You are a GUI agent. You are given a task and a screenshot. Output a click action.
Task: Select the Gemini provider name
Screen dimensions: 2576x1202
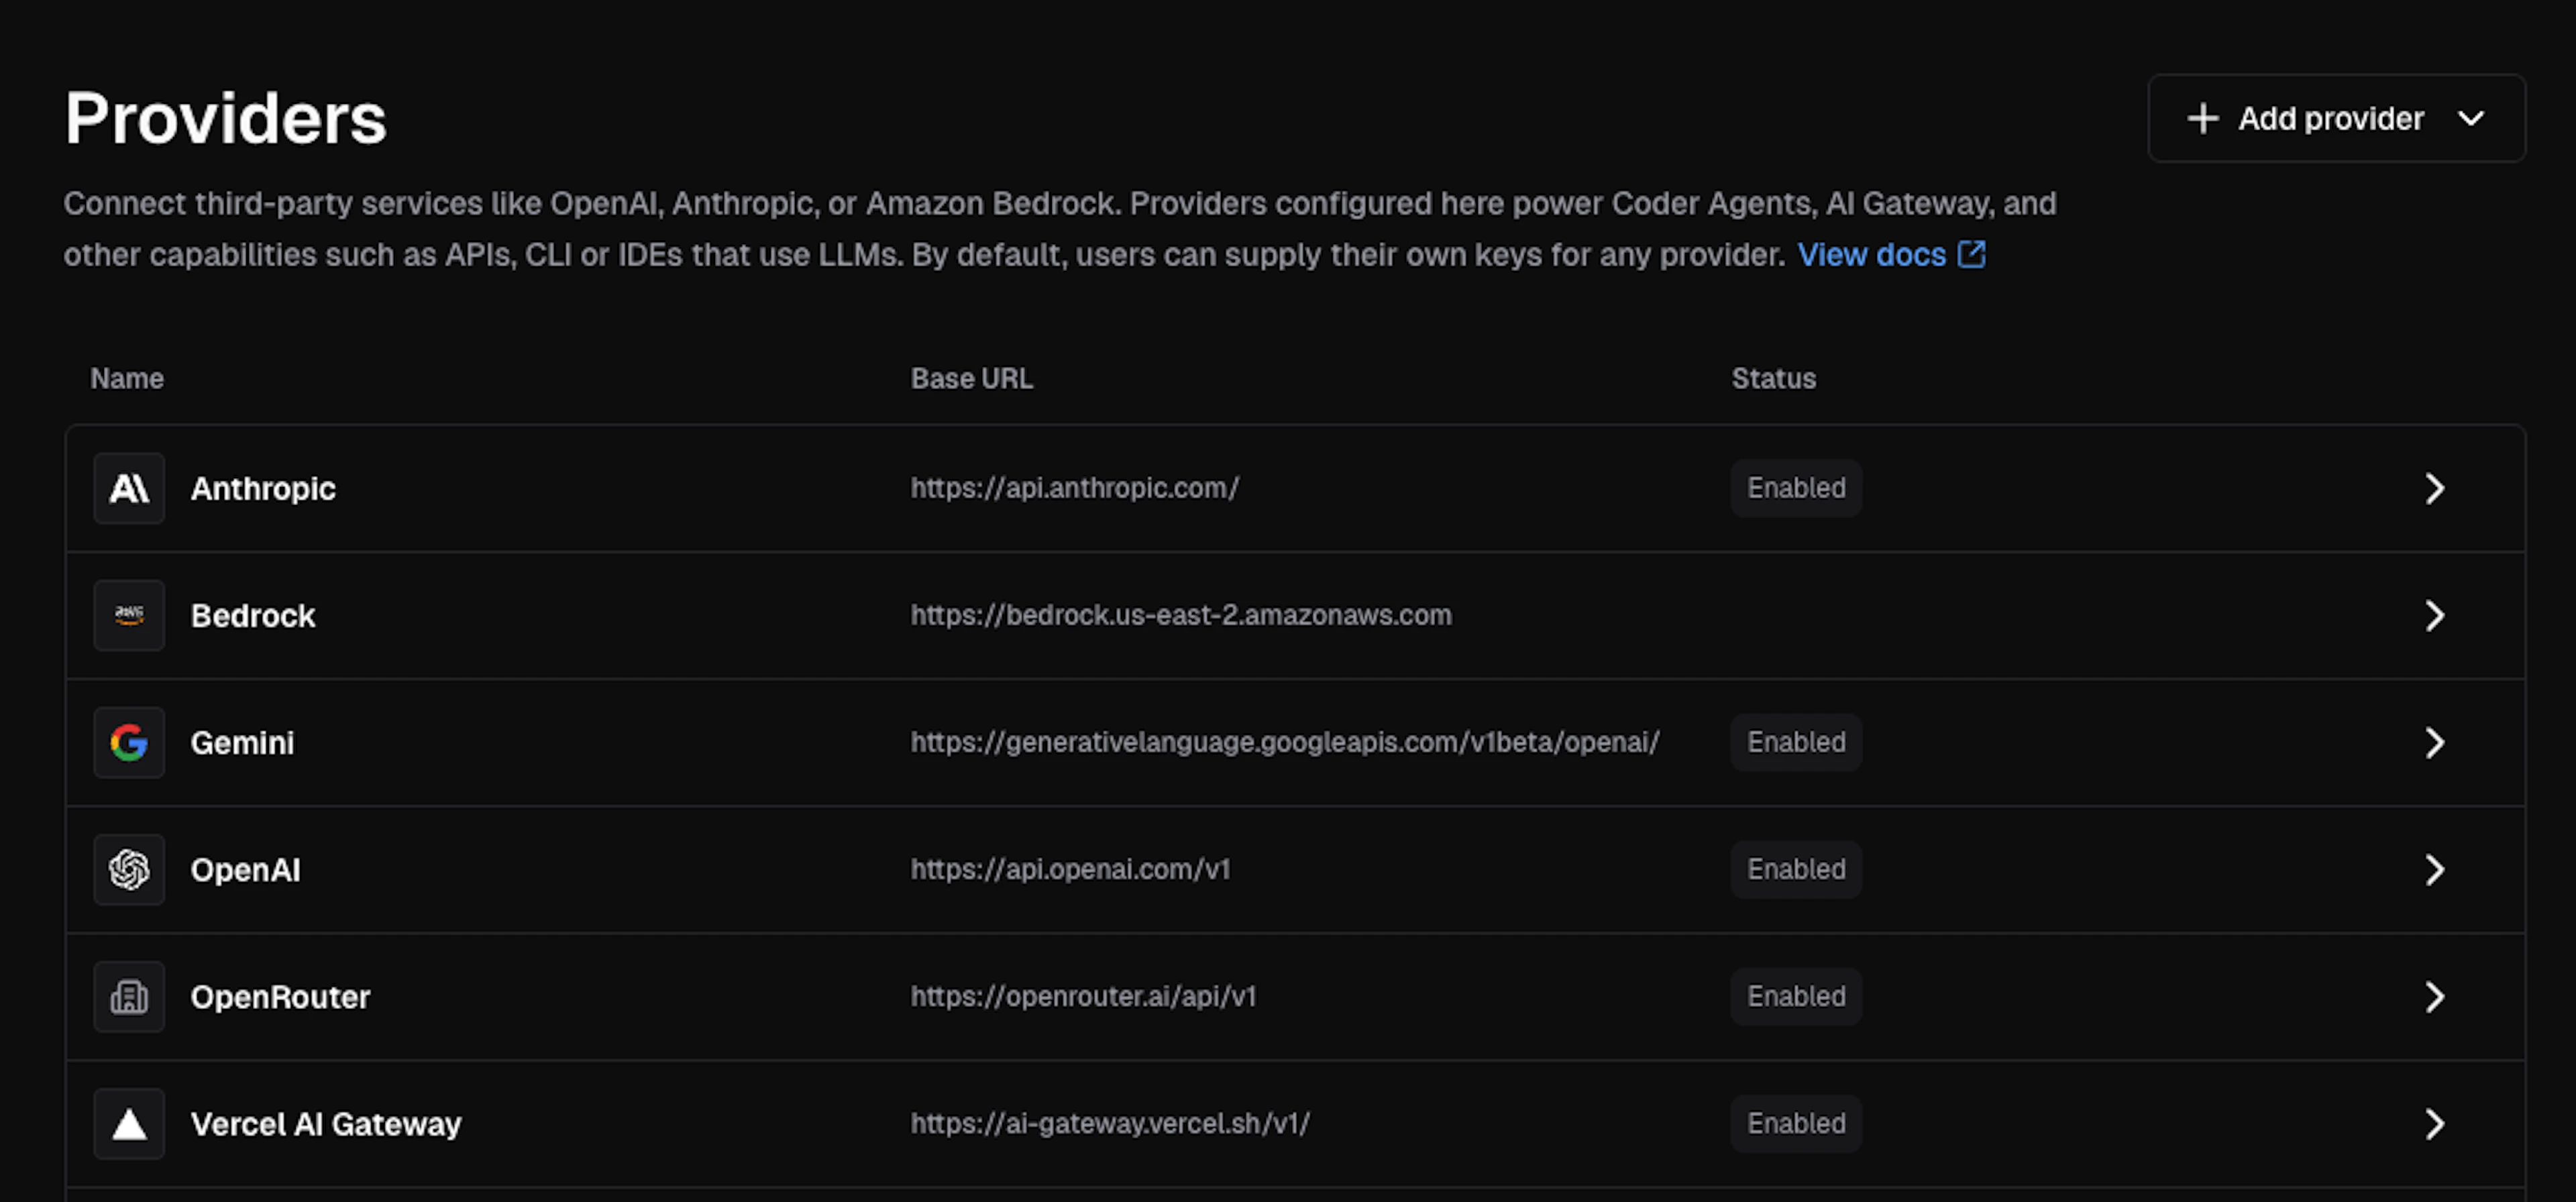point(242,742)
